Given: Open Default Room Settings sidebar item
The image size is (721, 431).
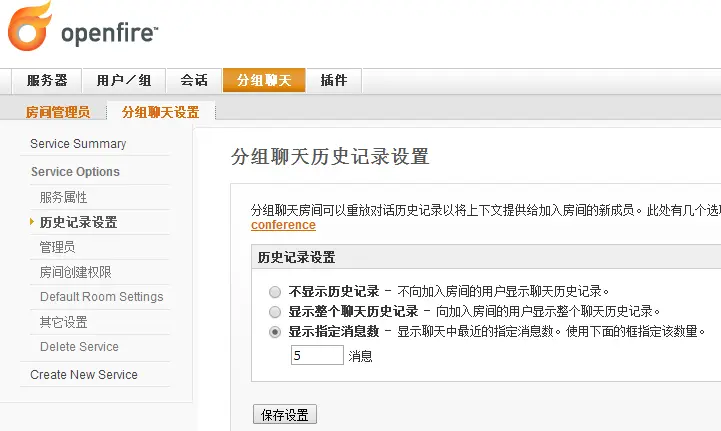Looking at the screenshot, I should (x=102, y=297).
